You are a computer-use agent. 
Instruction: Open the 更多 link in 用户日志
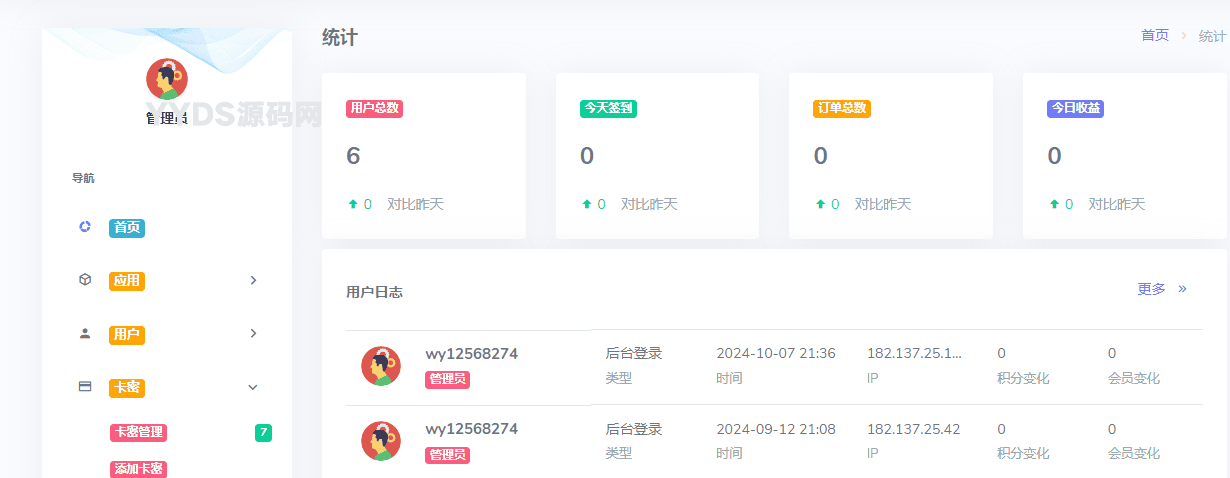coord(1151,289)
